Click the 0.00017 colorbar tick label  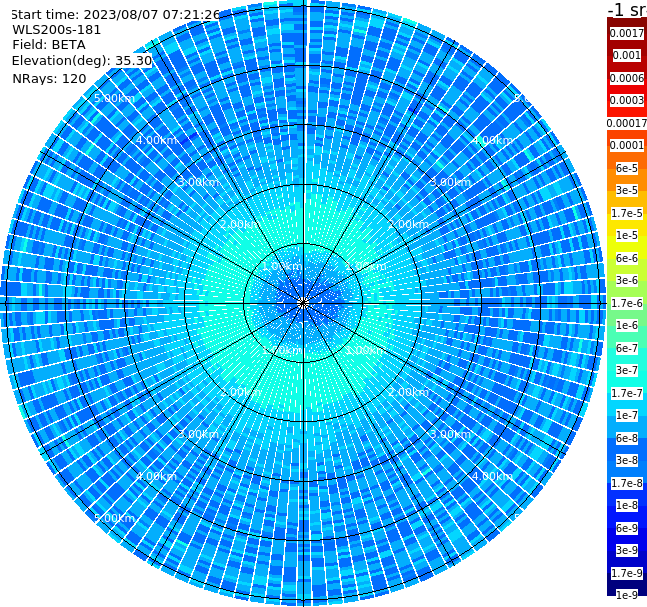tap(627, 123)
